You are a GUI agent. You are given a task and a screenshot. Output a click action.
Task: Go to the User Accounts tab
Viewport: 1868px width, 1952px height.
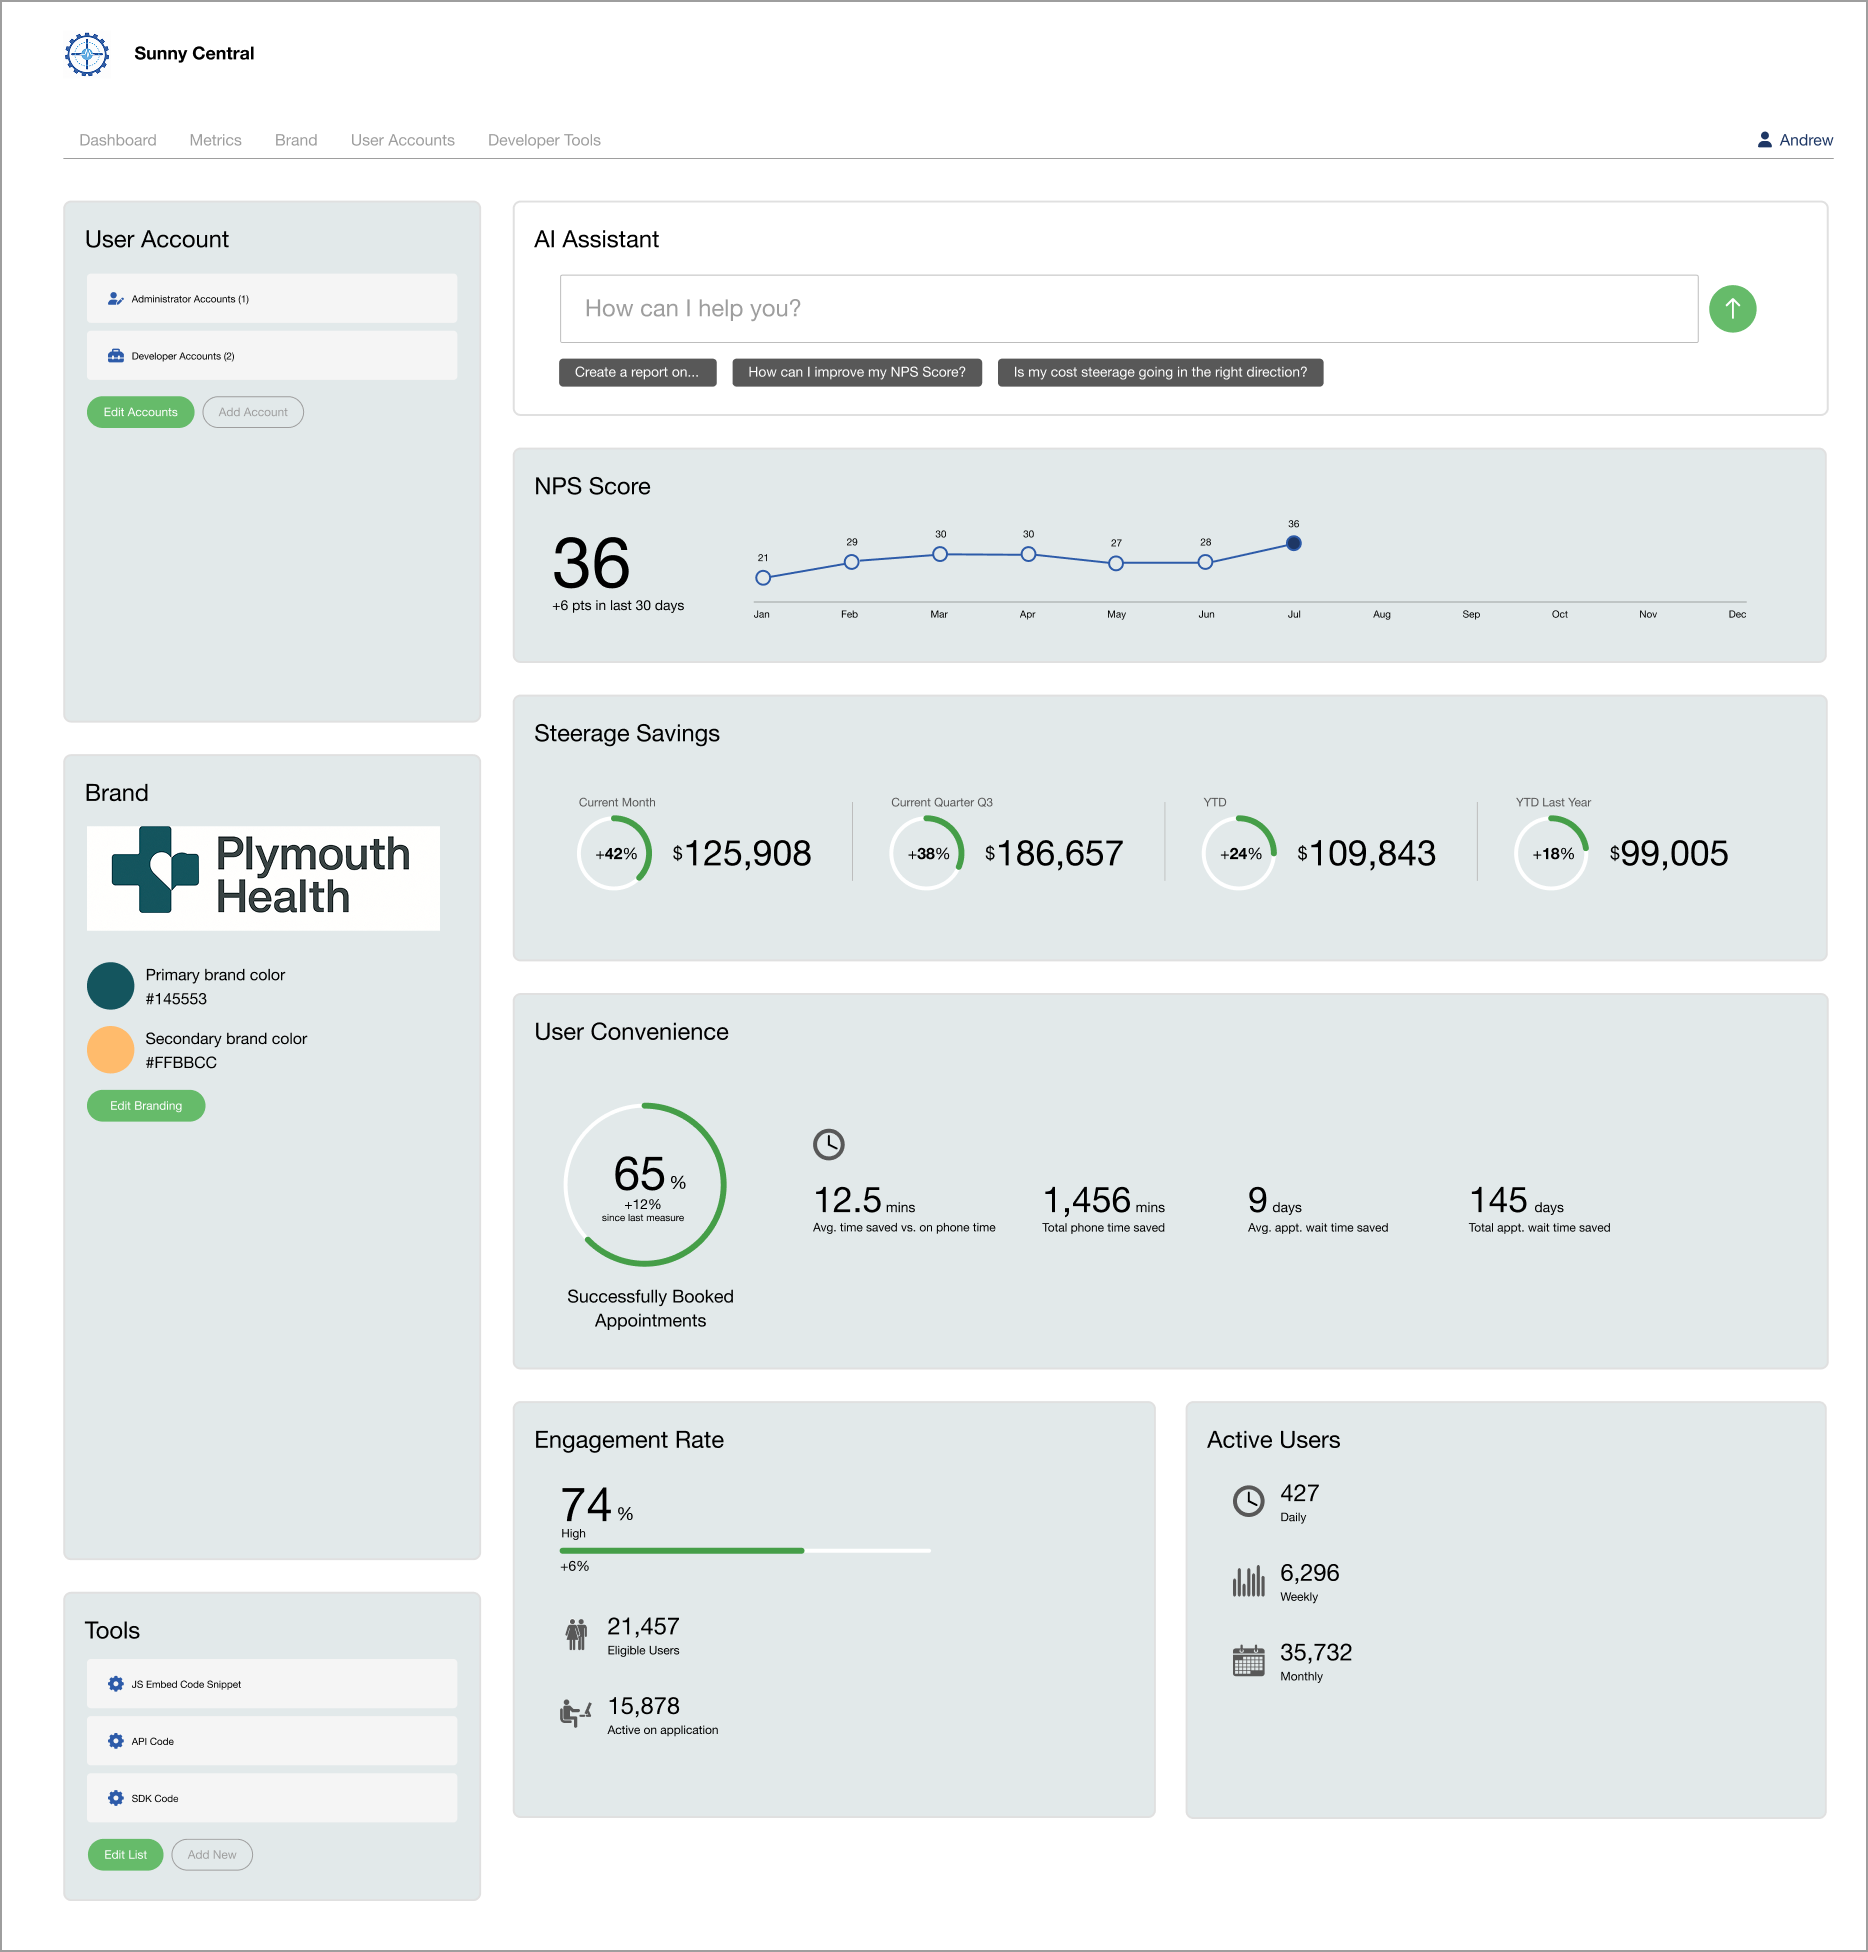[402, 140]
